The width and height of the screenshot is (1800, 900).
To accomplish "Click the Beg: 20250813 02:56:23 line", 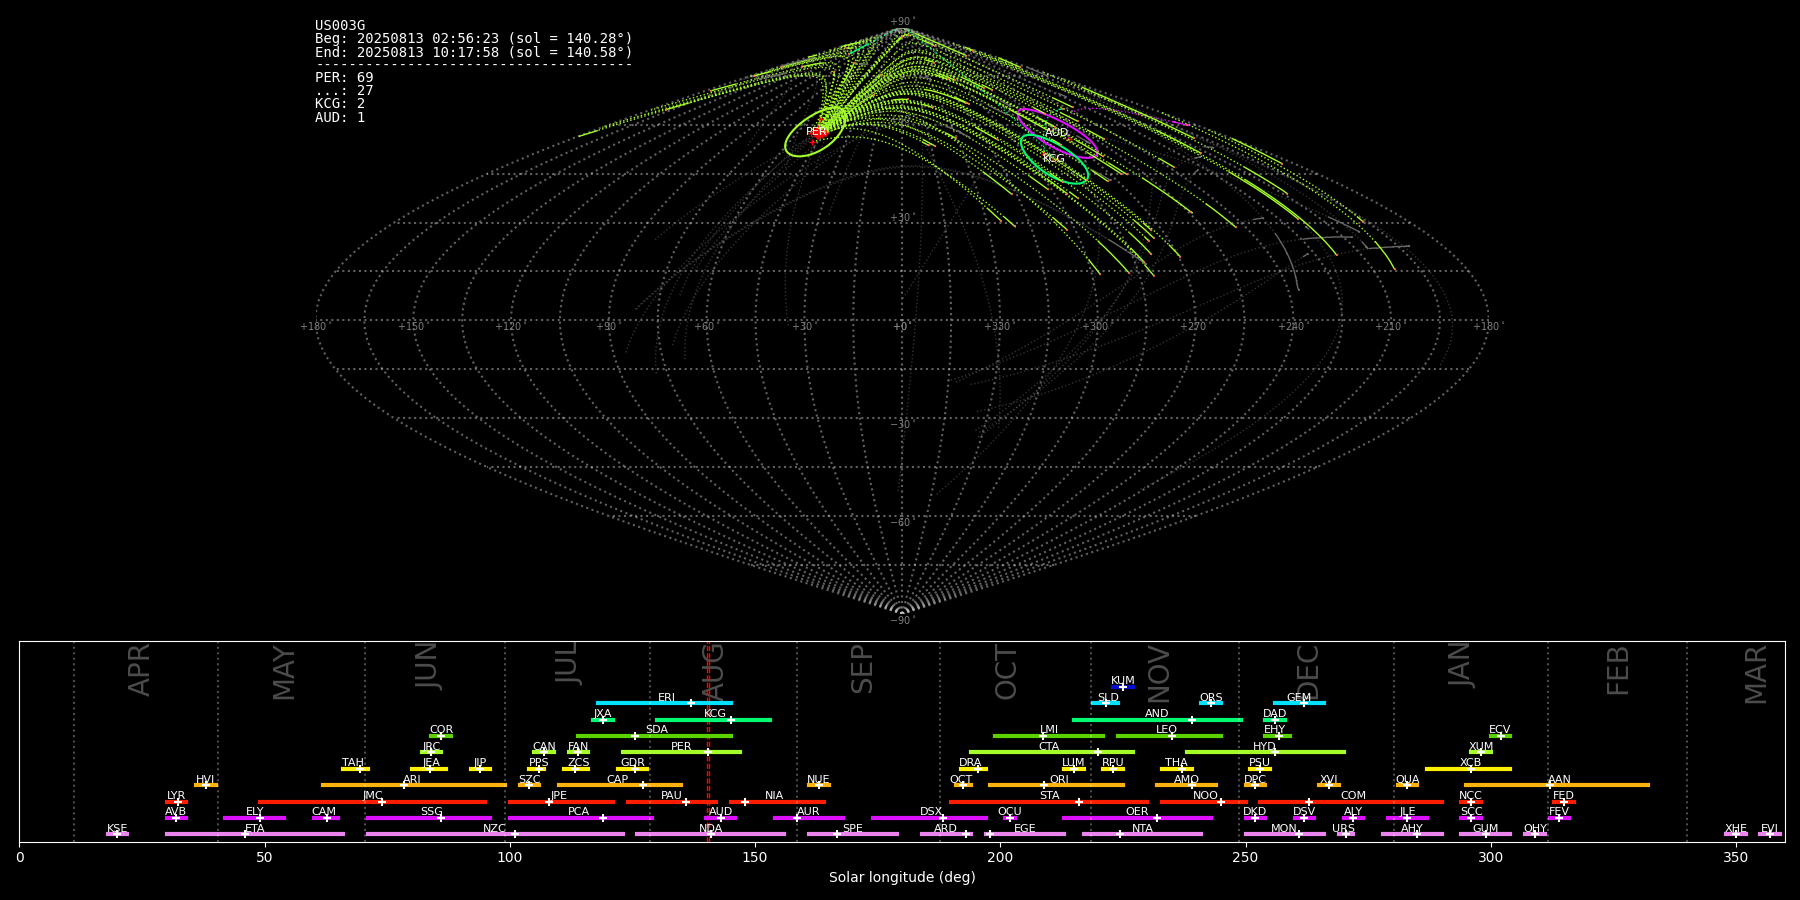I will click(474, 39).
